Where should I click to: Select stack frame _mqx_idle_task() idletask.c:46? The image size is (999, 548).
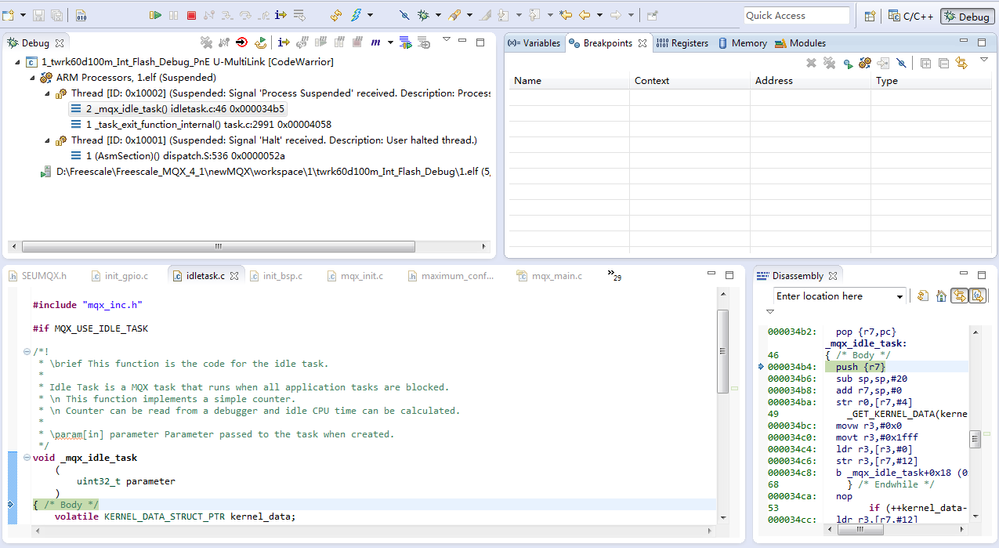[178, 109]
